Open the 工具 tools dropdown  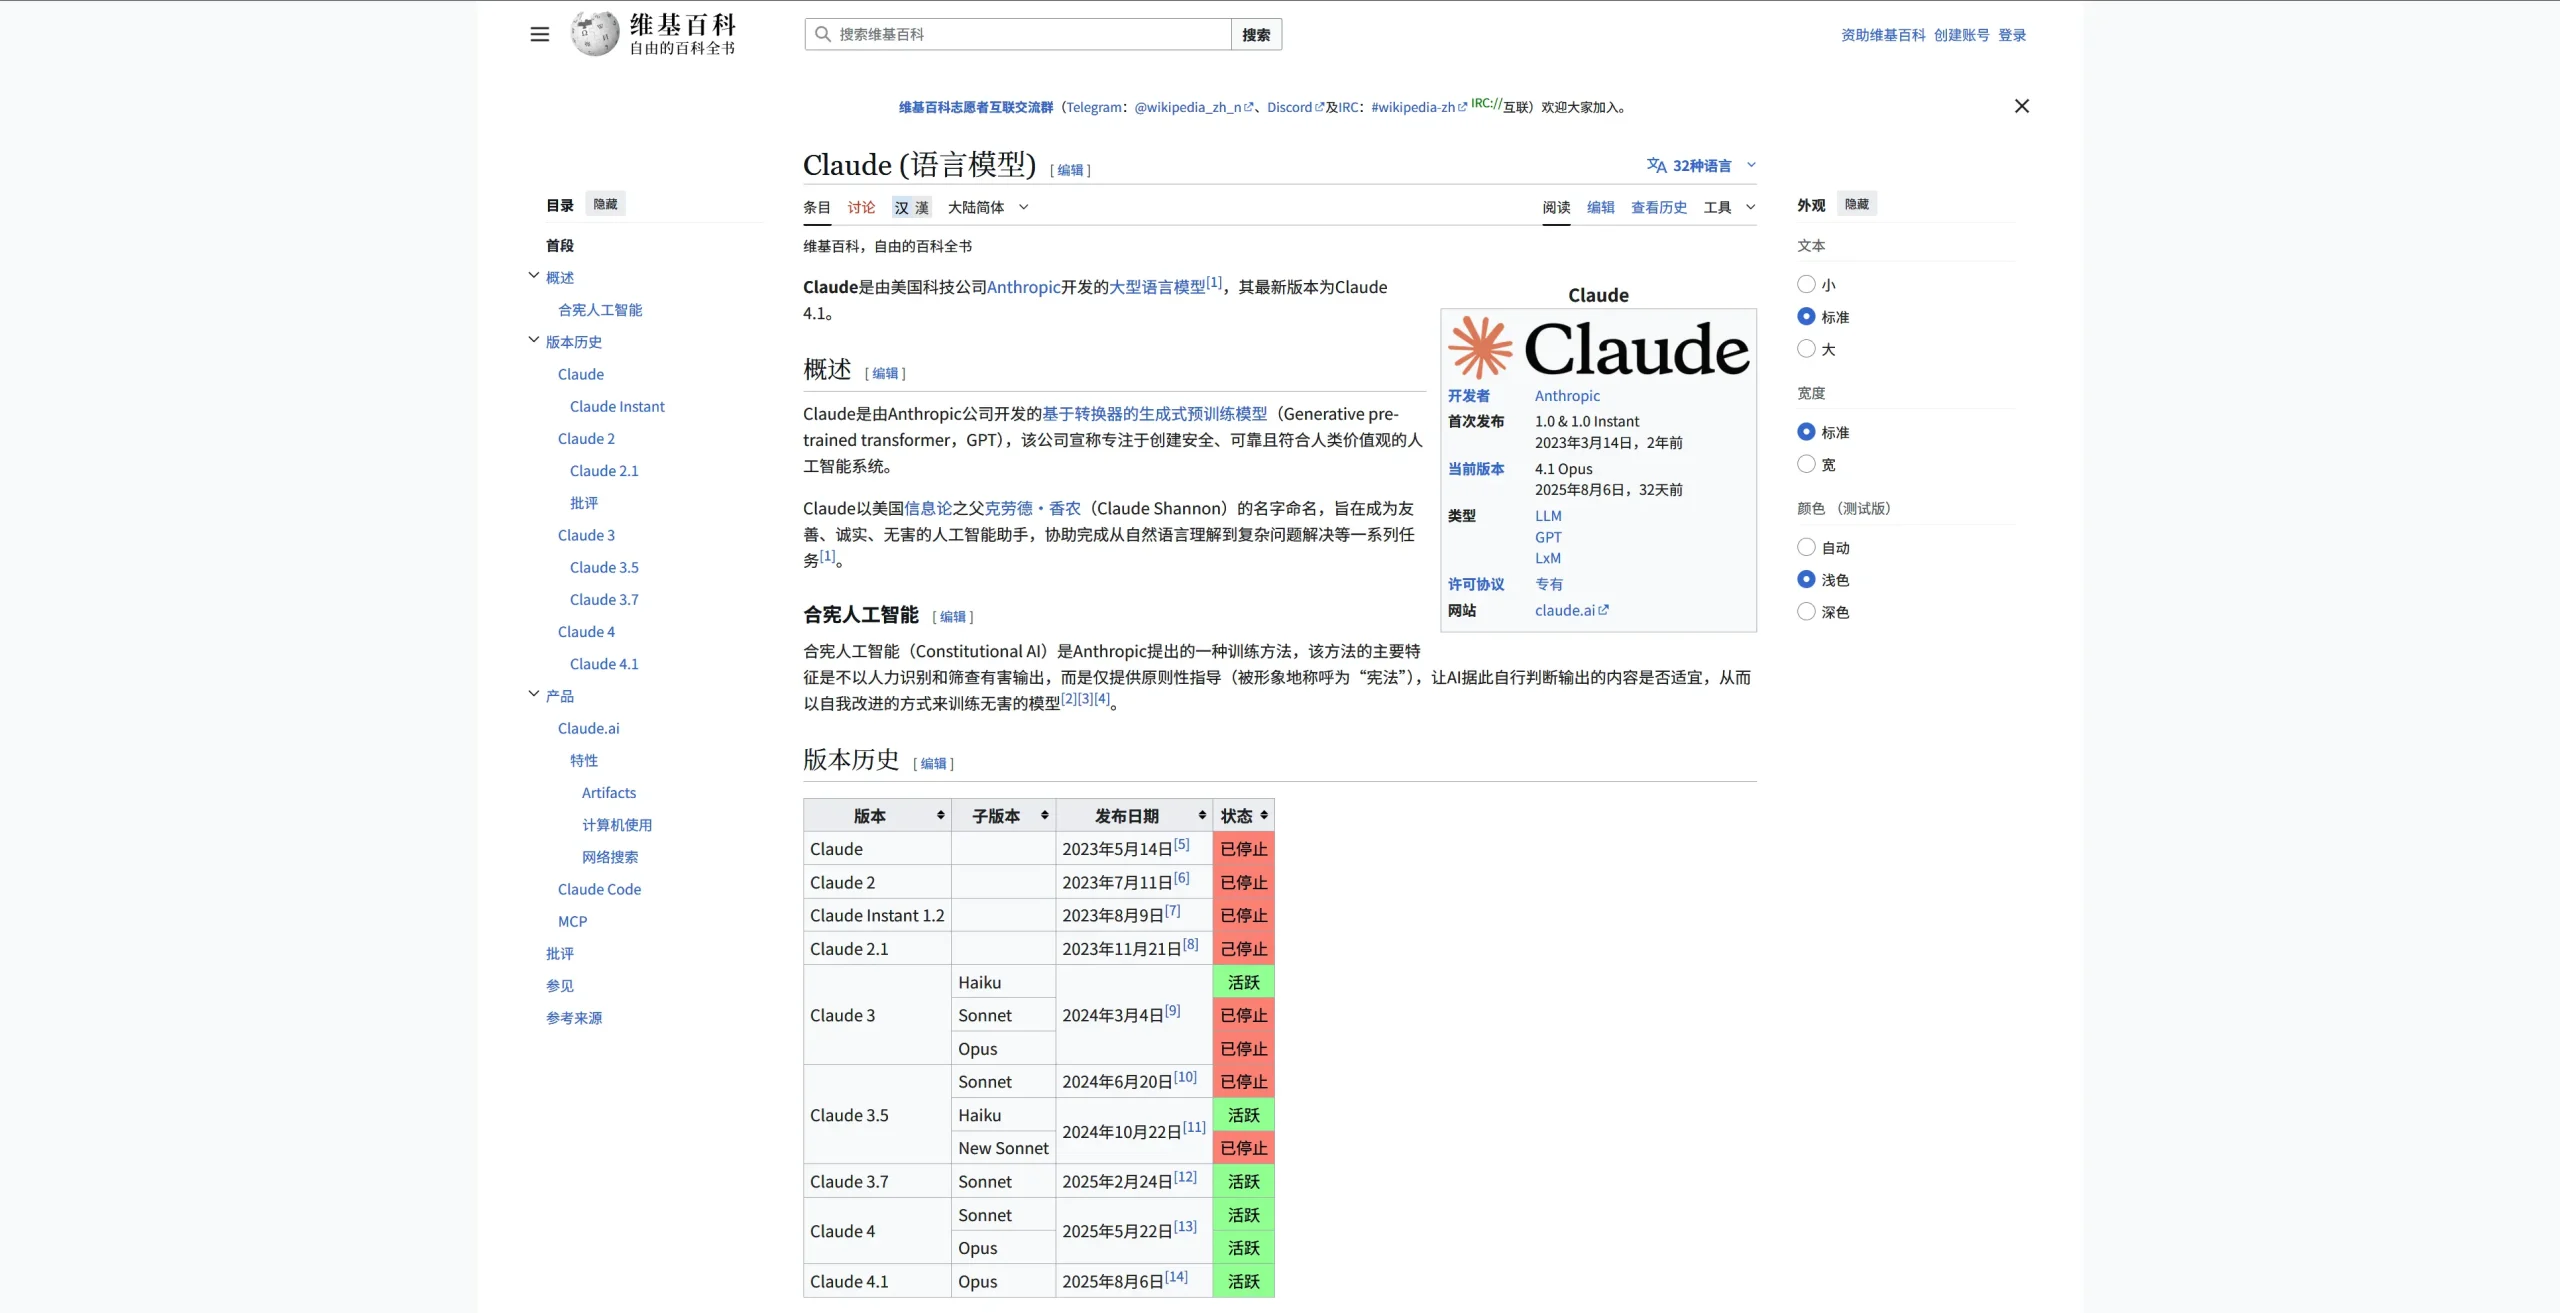coord(1729,207)
